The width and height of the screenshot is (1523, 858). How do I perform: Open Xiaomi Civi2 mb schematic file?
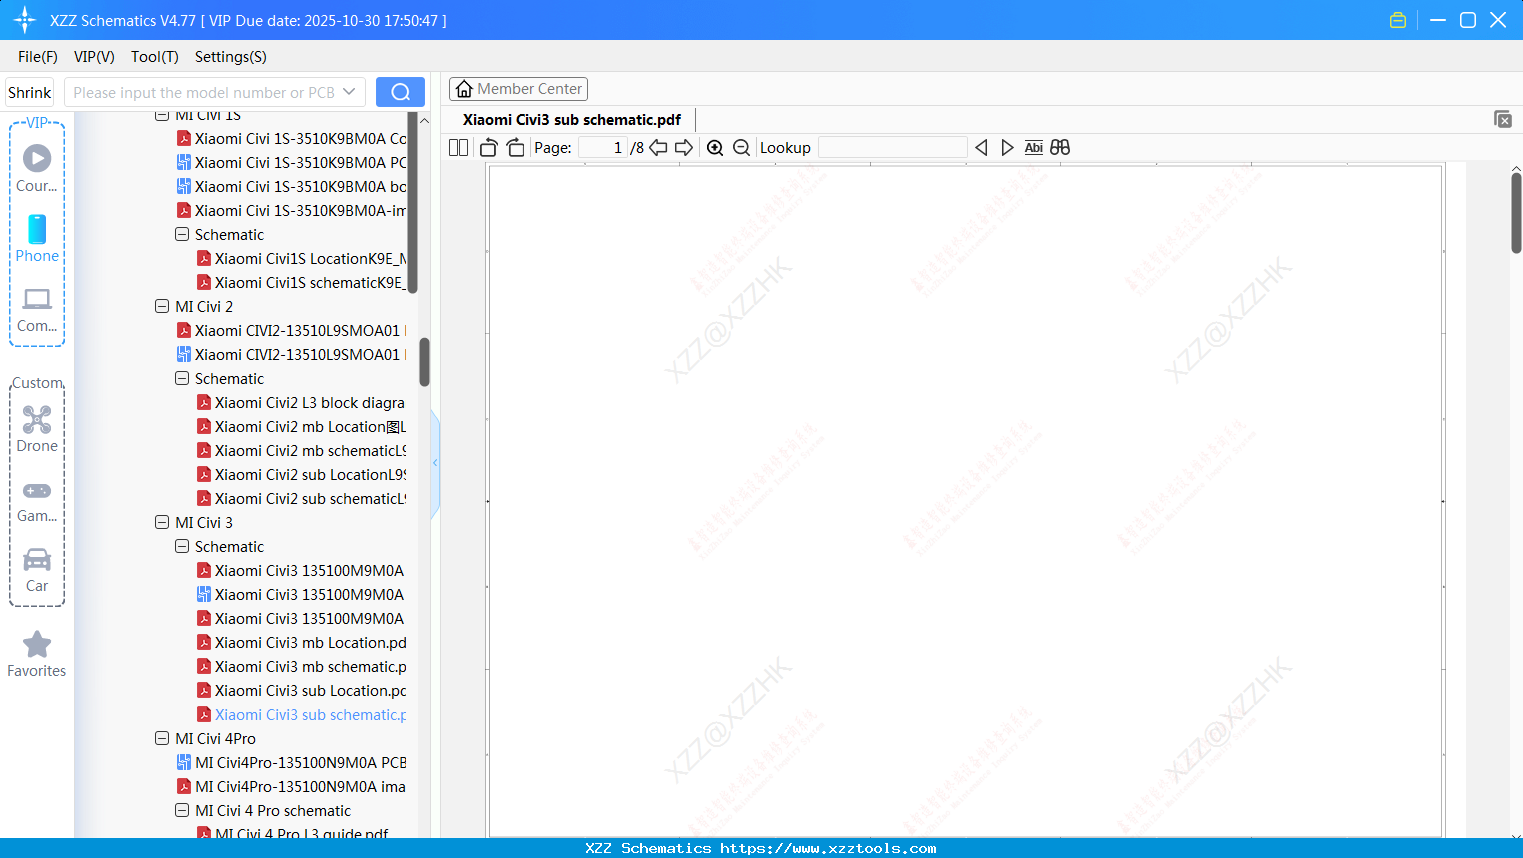pyautogui.click(x=301, y=450)
